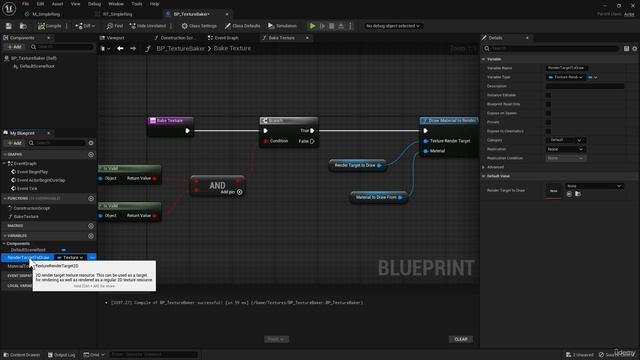Open RenderTargetToDraw Texture type dropdown
The width and height of the screenshot is (640, 360).
click(71, 258)
